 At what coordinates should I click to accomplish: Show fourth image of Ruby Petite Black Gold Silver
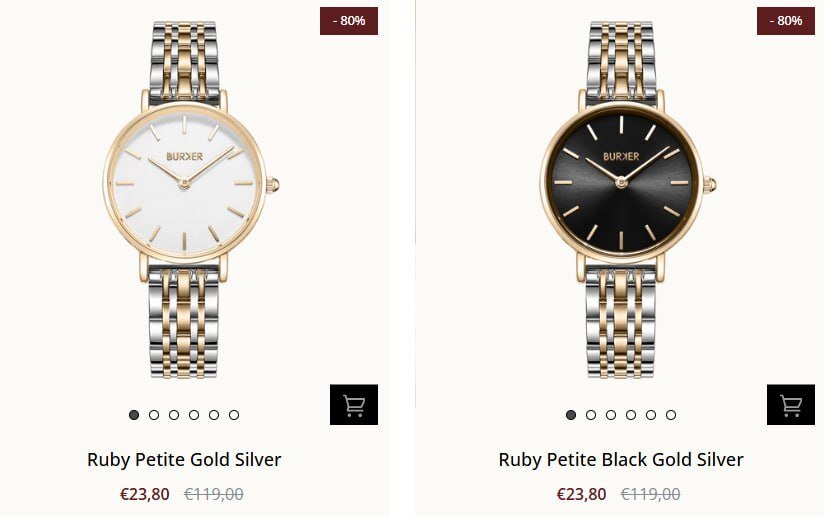click(x=631, y=415)
